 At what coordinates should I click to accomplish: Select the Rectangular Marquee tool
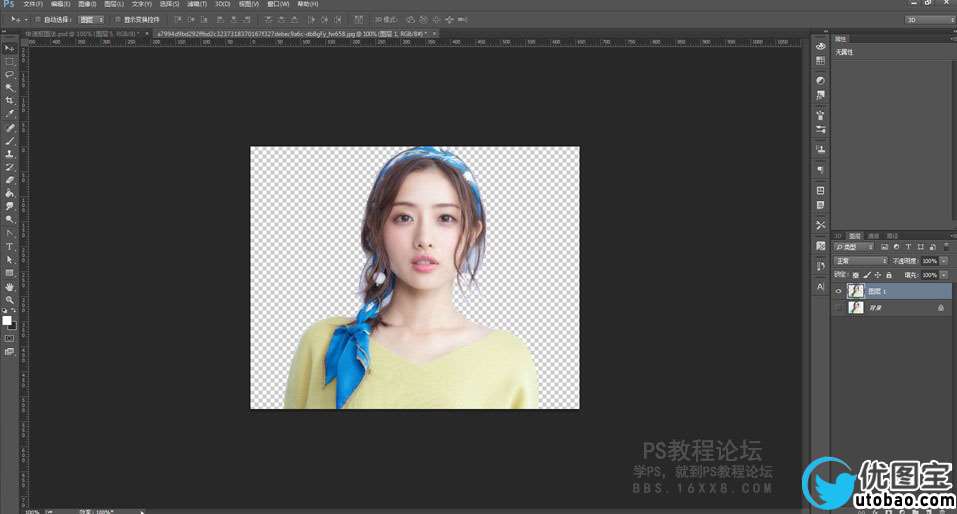point(9,62)
